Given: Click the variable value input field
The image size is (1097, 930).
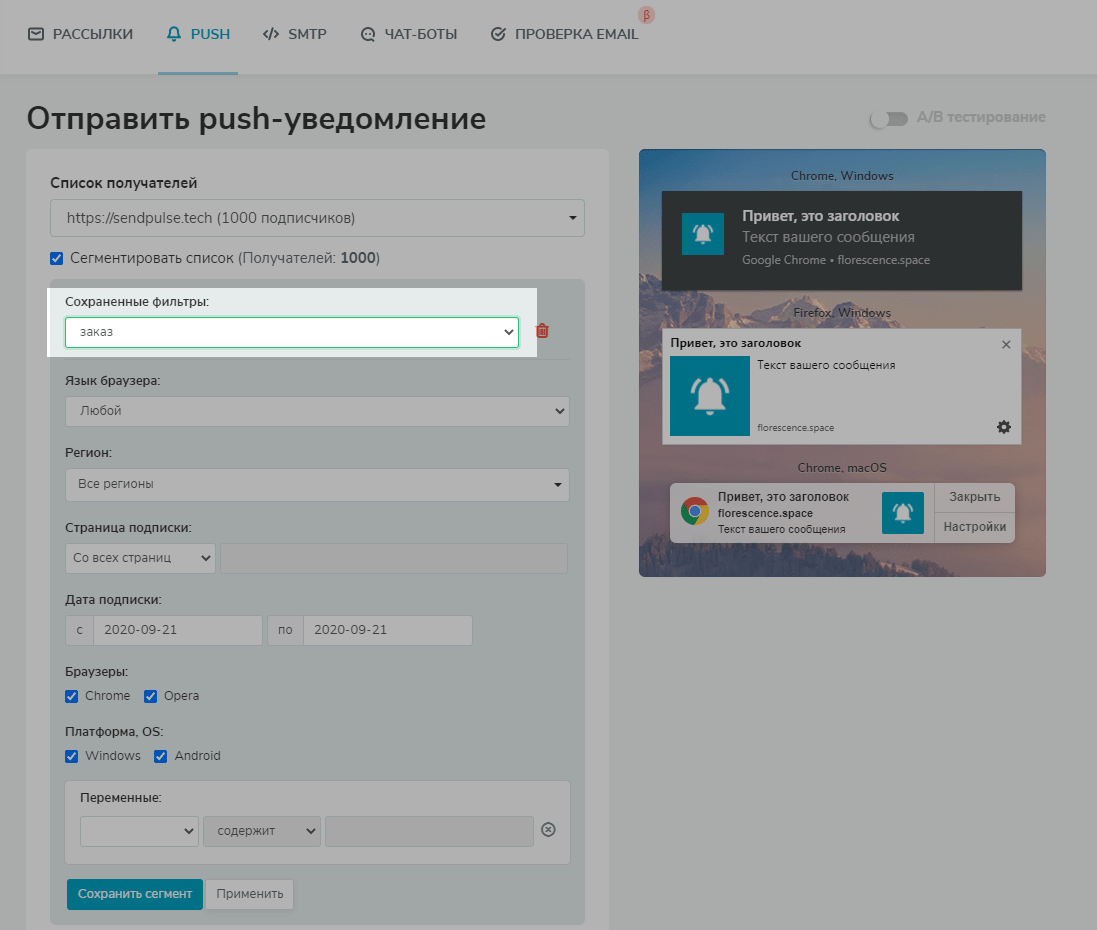Looking at the screenshot, I should [430, 831].
